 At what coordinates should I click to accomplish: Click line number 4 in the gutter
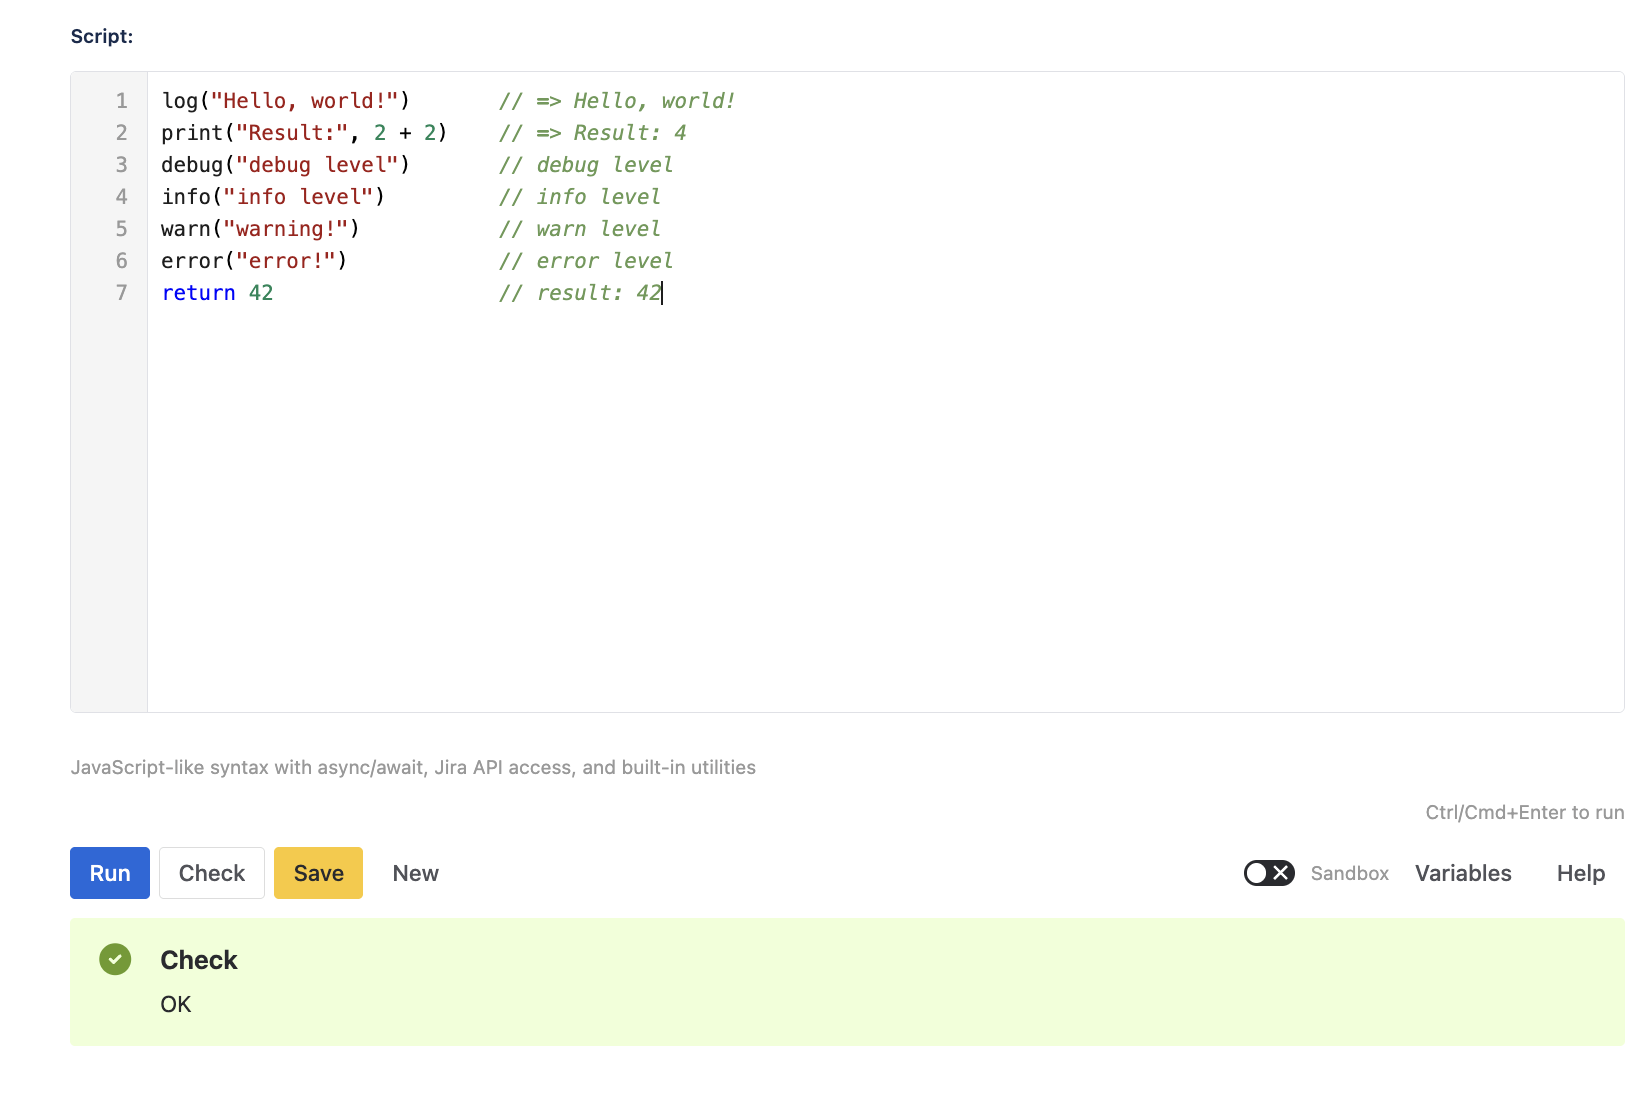click(x=121, y=197)
